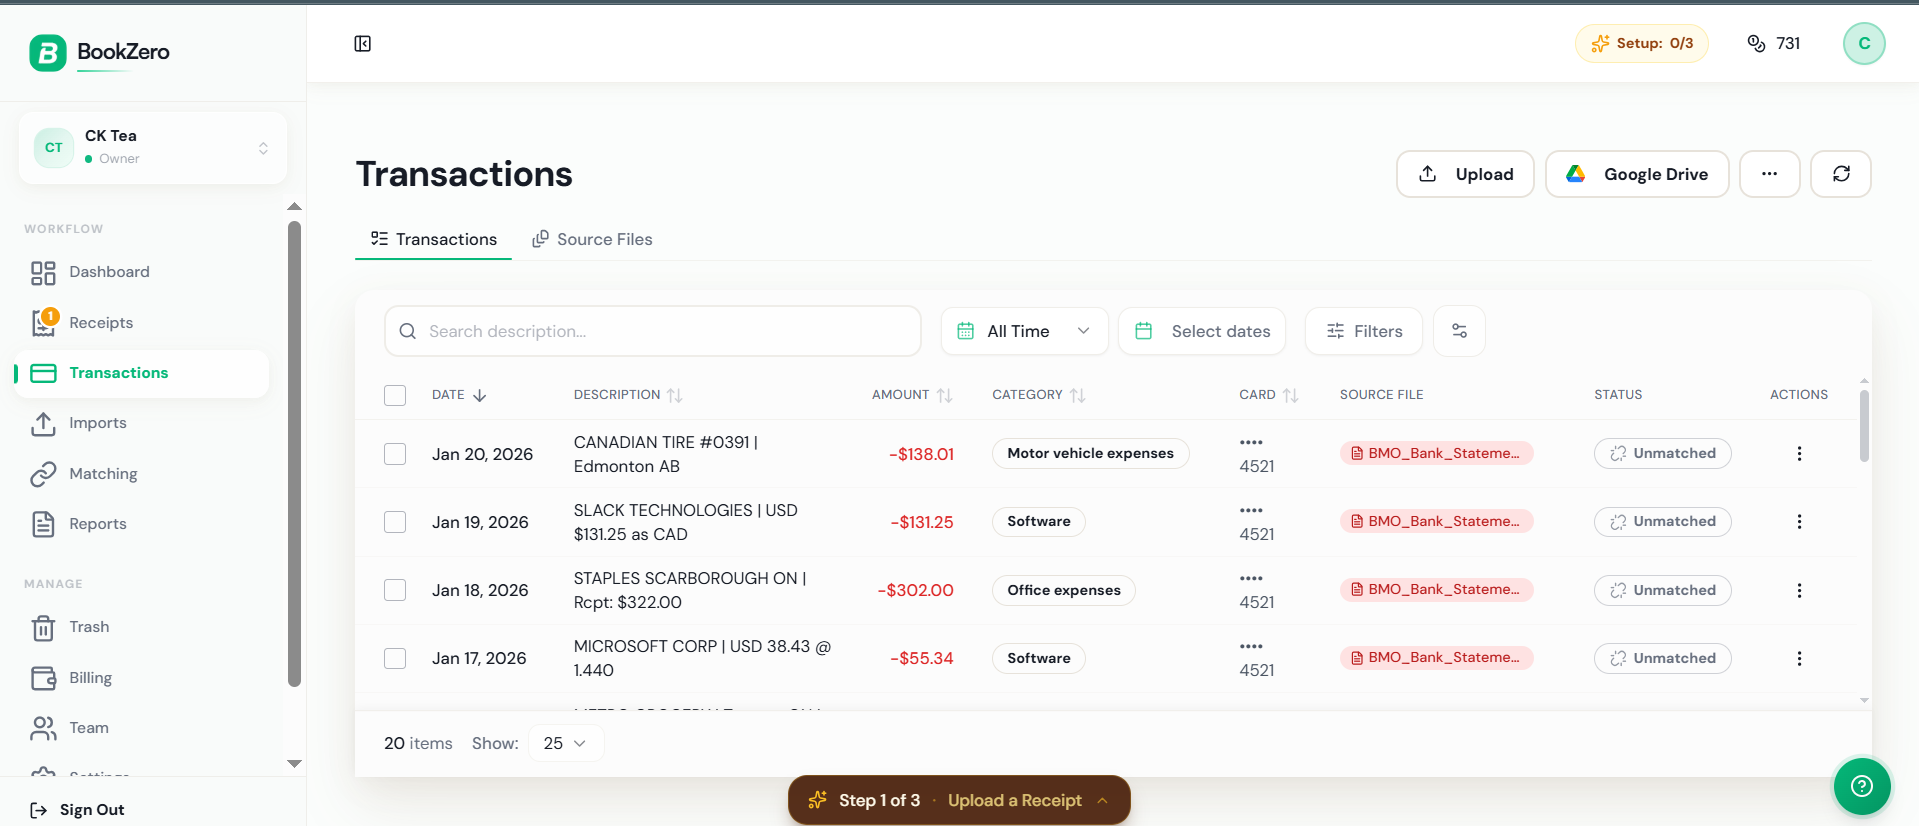Click the sidebar scroll down arrow
Image resolution: width=1919 pixels, height=826 pixels.
[x=294, y=763]
